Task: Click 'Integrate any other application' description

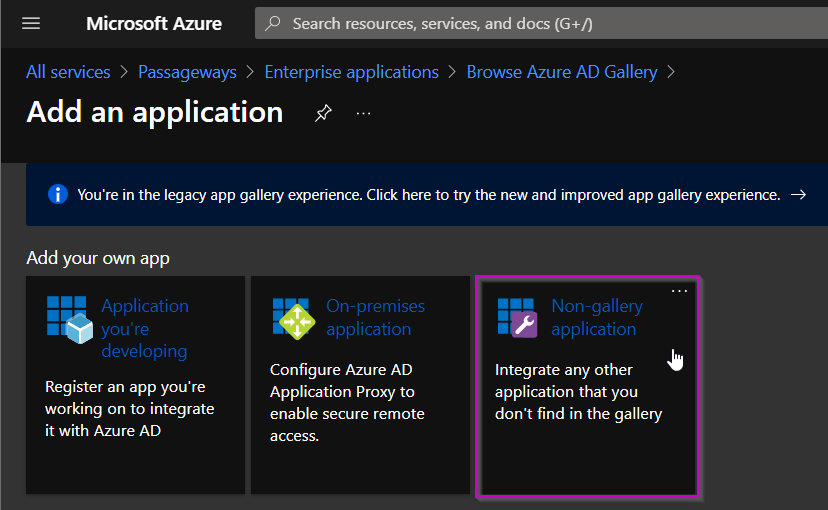Action: coord(578,392)
